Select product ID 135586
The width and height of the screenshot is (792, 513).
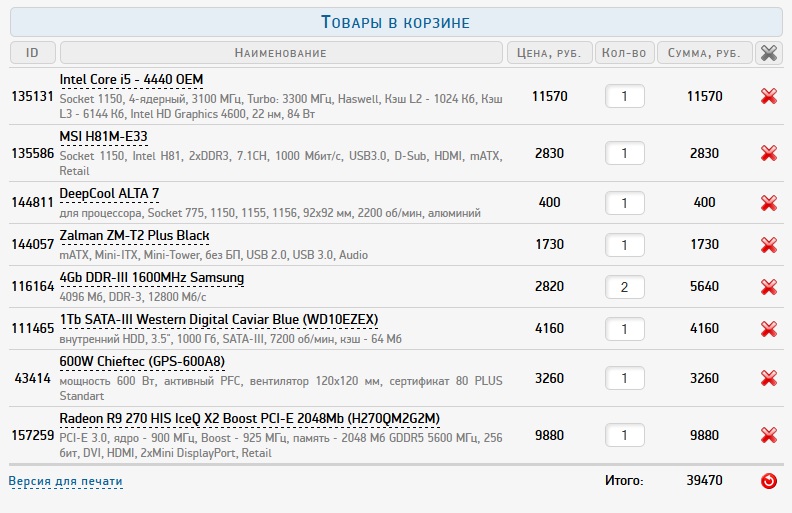(x=32, y=153)
